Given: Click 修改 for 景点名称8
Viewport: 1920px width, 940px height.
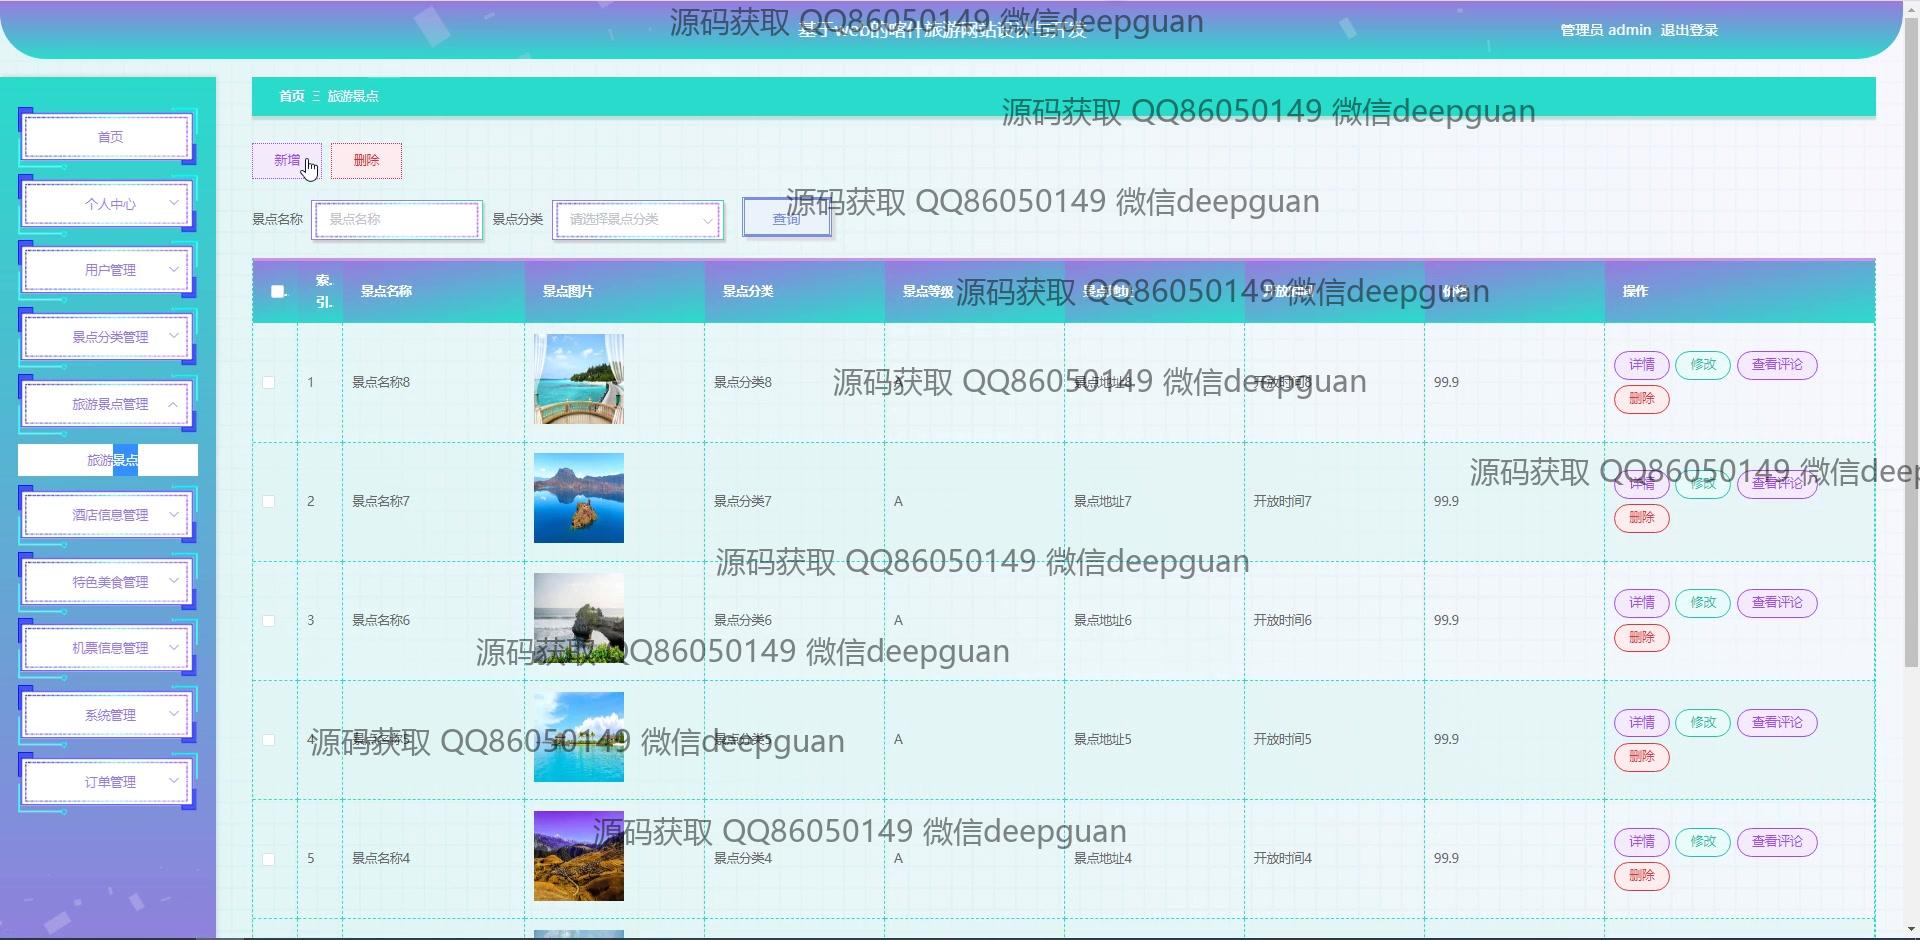Looking at the screenshot, I should tap(1703, 365).
